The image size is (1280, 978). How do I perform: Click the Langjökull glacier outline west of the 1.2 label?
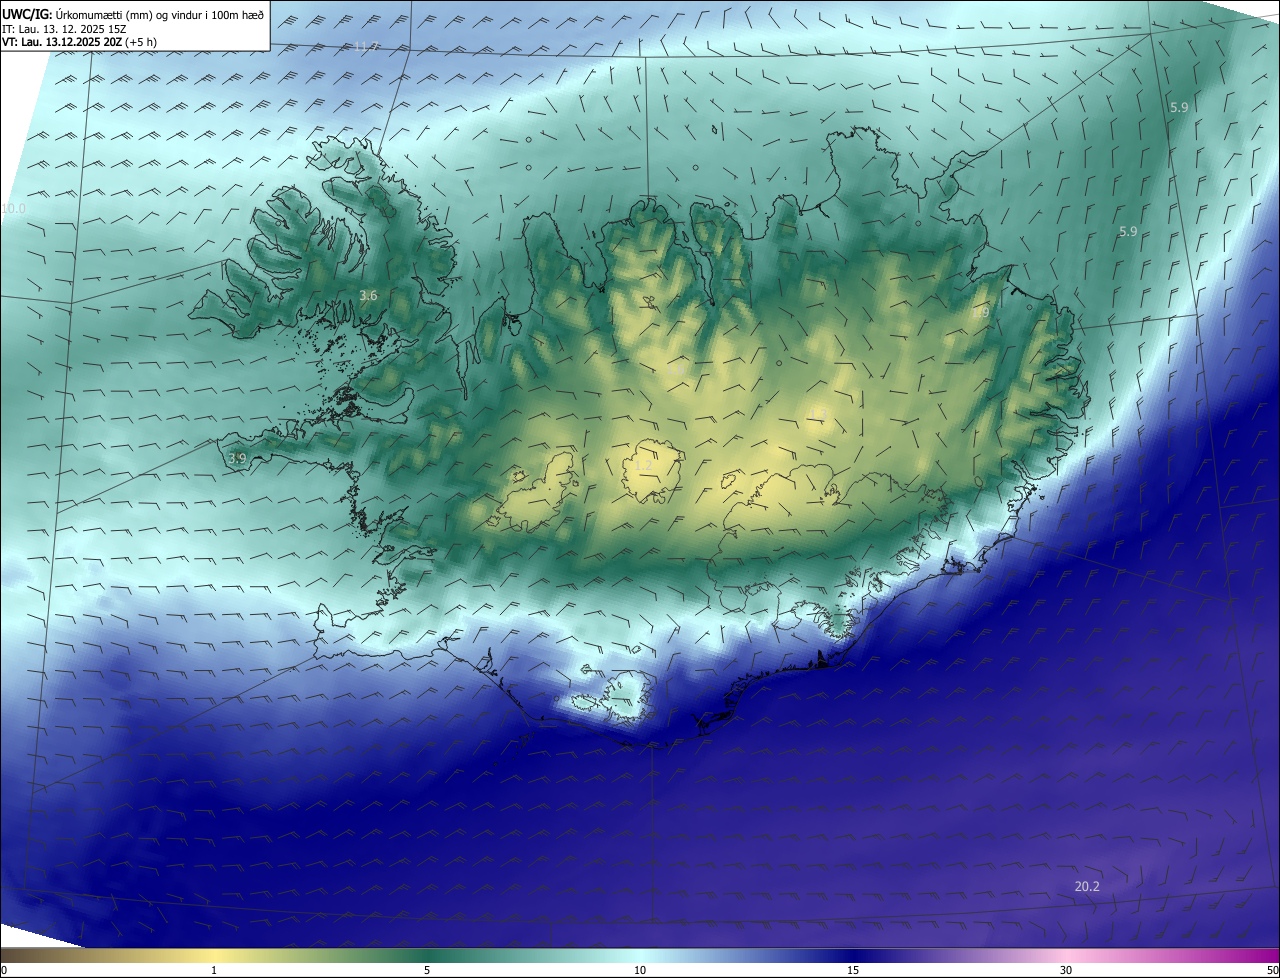(x=536, y=490)
